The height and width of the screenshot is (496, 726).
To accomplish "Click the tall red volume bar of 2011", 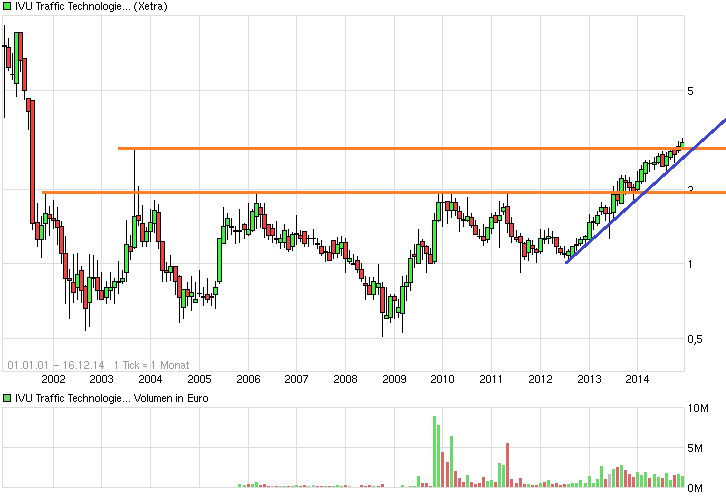I will (x=507, y=465).
